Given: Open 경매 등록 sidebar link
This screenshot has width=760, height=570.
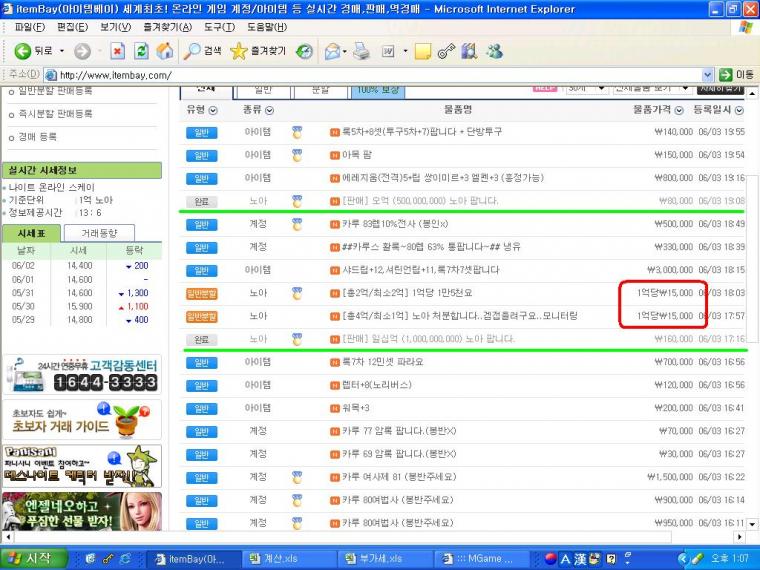Looking at the screenshot, I should [37, 137].
